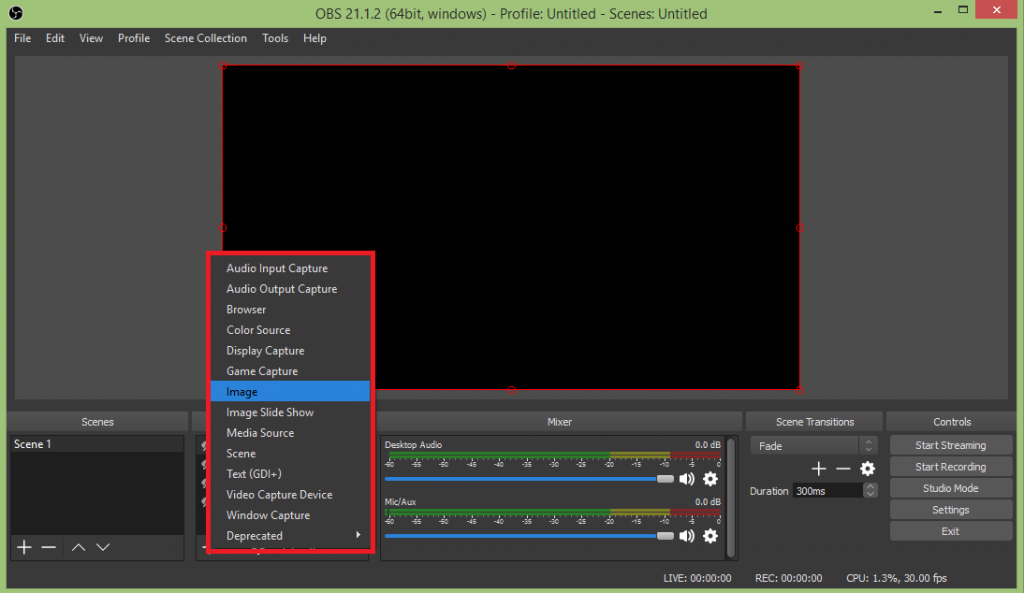Move scene down with the down arrow icon
Viewport: 1024px width, 593px height.
click(103, 547)
